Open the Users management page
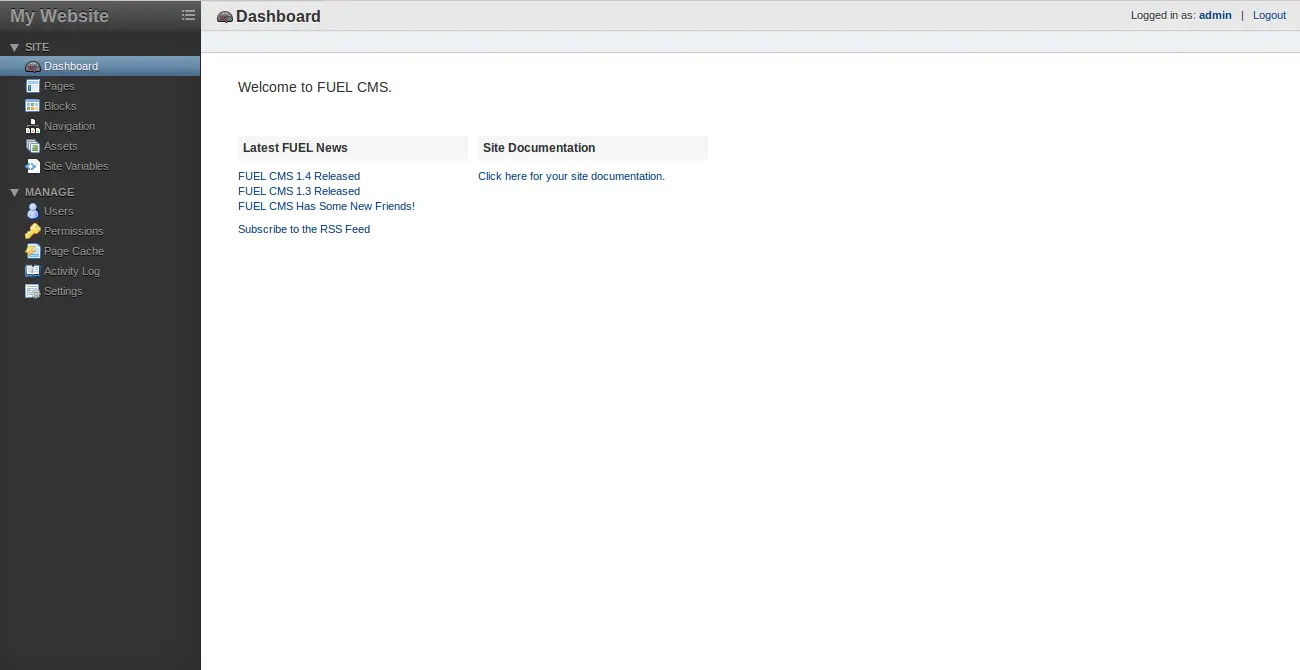Viewport: 1300px width, 670px height. point(100,211)
